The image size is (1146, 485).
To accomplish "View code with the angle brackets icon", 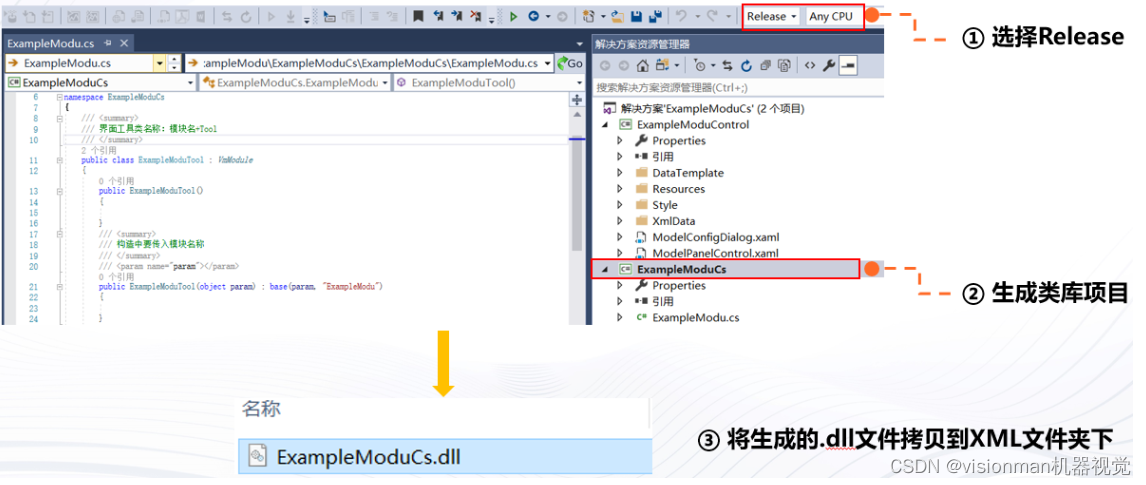I will coord(810,66).
